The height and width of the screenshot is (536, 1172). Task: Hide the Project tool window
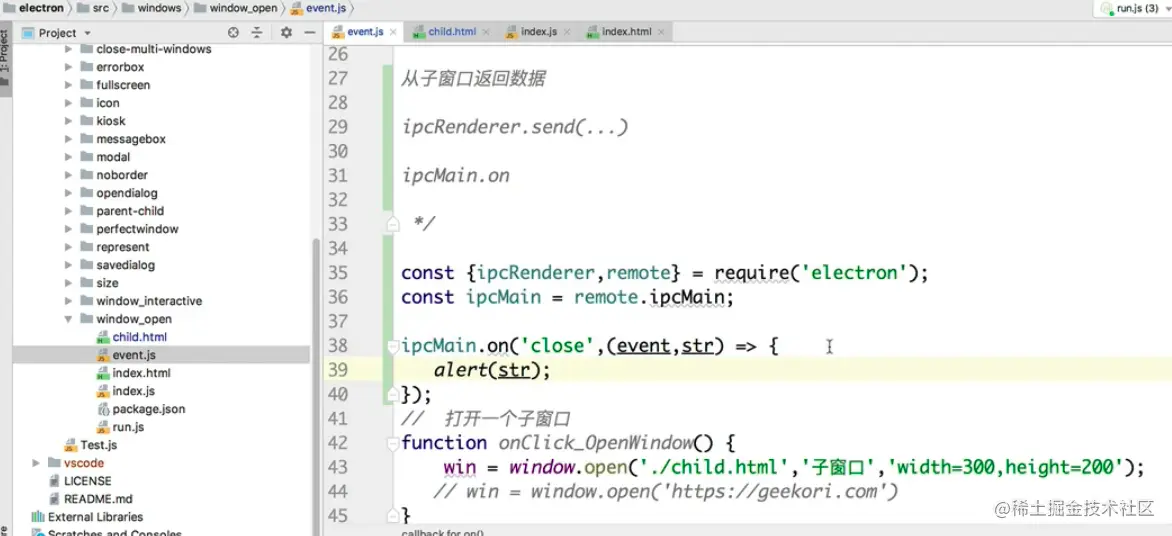pos(309,33)
